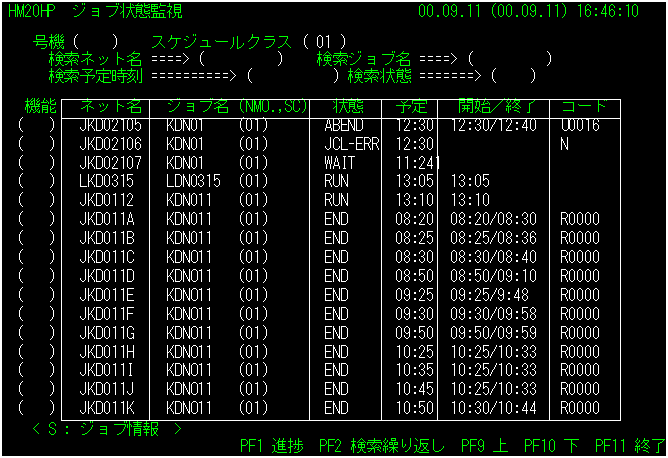This screenshot has height=458, width=668.
Task: Focus the 検索ジョブ名 input field
Action: pyautogui.click(x=510, y=59)
